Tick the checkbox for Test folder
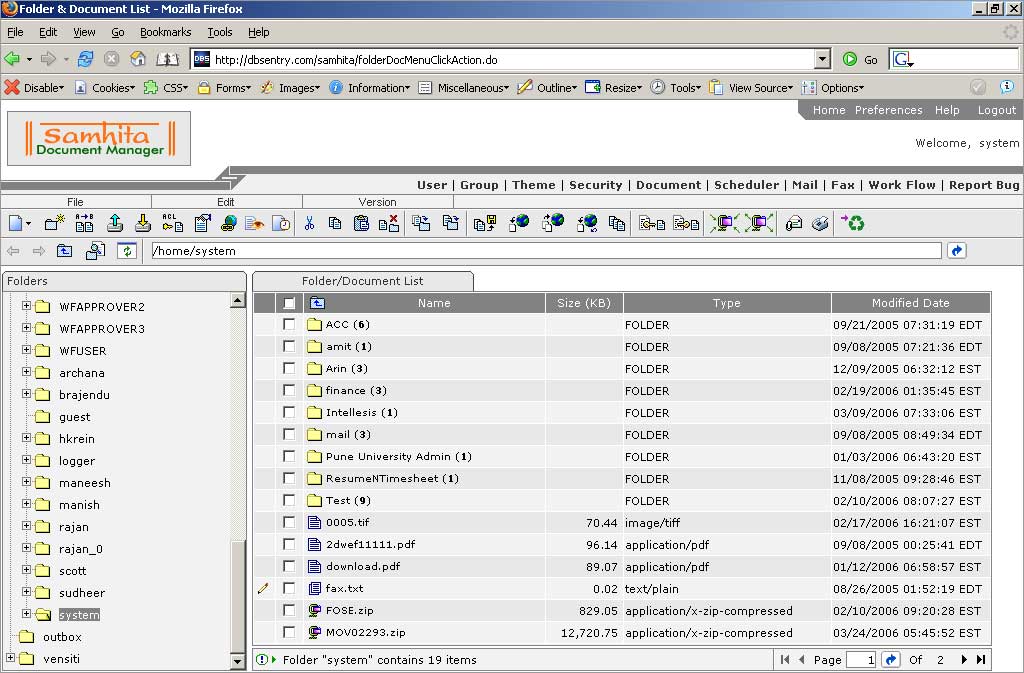This screenshot has height=673, width=1024. click(289, 500)
